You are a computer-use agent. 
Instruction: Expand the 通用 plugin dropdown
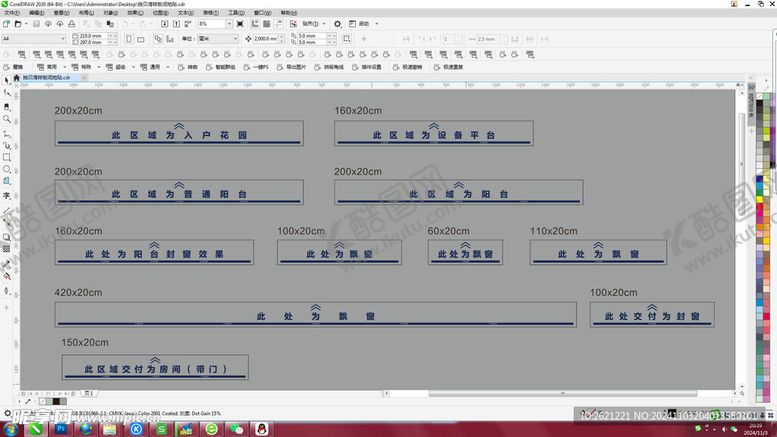pyautogui.click(x=168, y=67)
